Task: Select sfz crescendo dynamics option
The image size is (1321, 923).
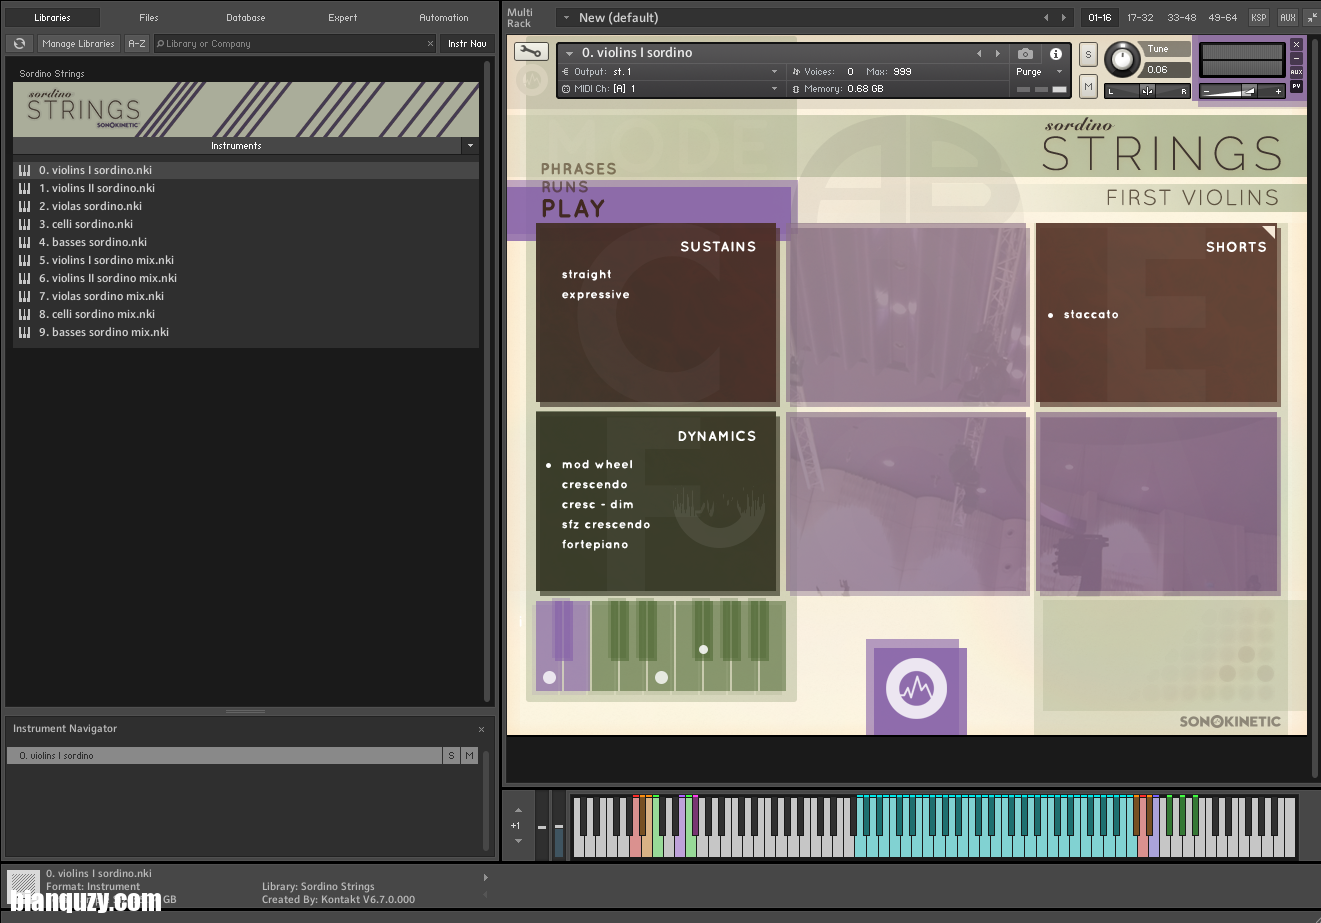Action: (606, 525)
